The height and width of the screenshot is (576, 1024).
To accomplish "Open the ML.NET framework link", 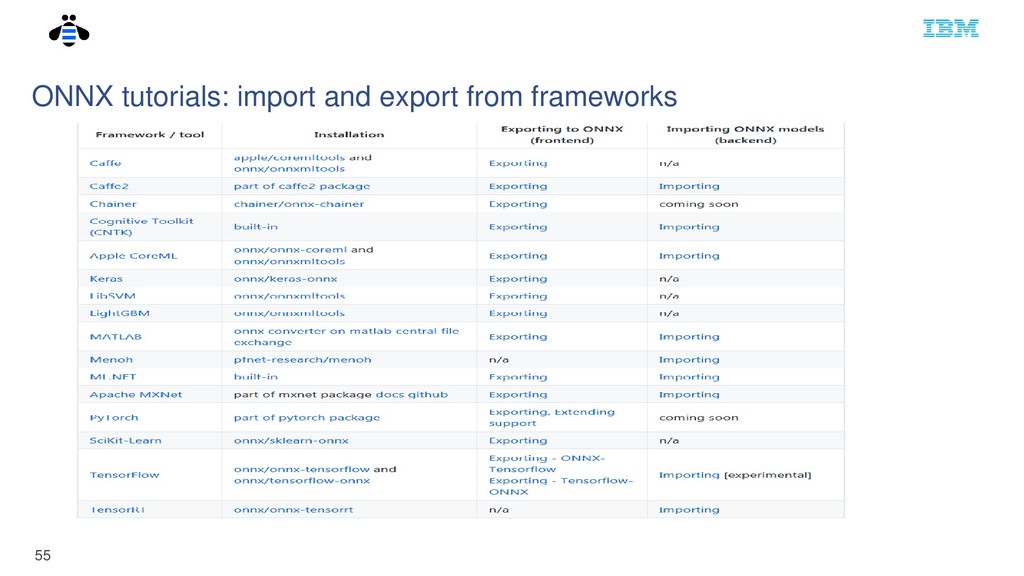I will pyautogui.click(x=113, y=377).
